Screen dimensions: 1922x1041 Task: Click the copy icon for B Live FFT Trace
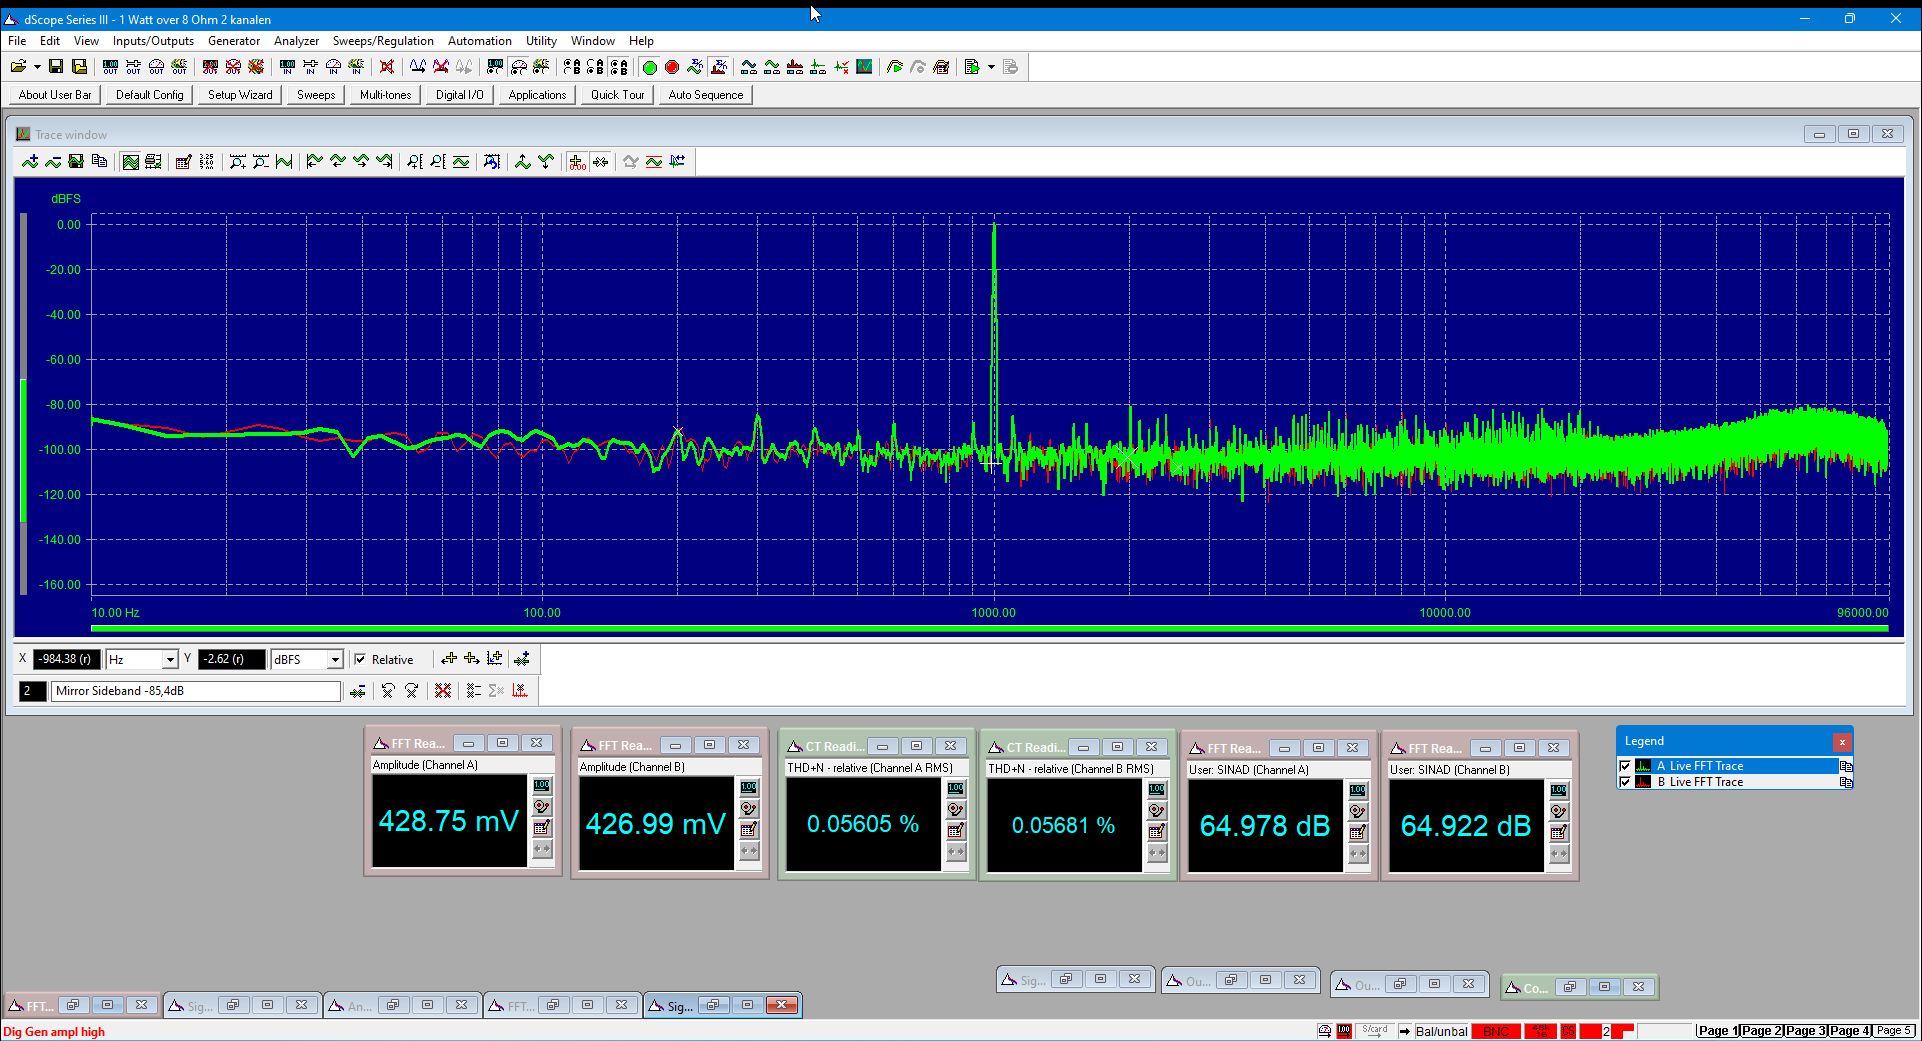pos(1846,782)
